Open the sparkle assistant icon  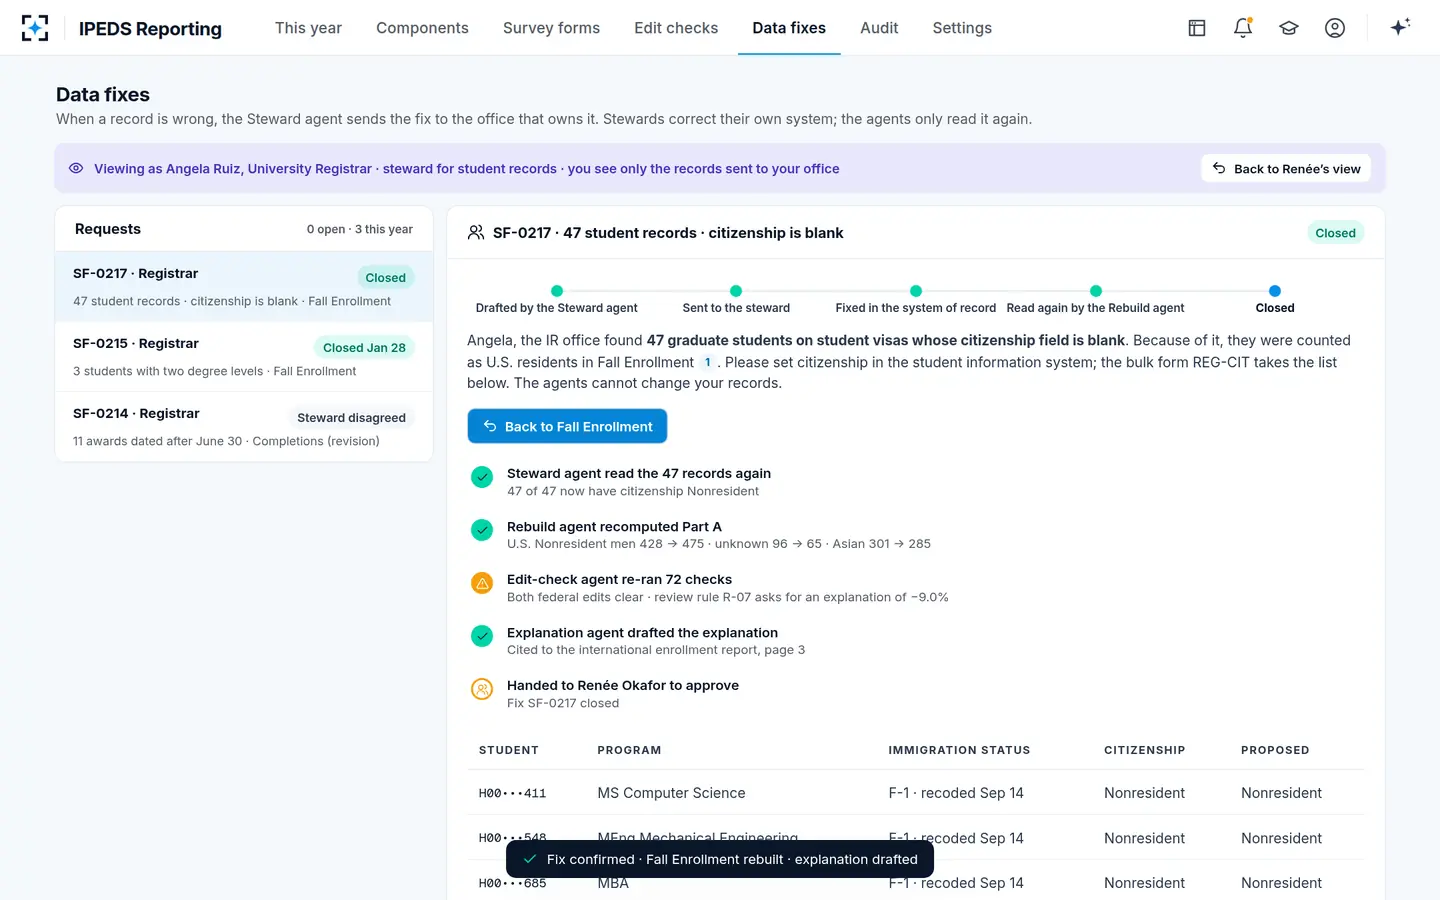(1400, 27)
